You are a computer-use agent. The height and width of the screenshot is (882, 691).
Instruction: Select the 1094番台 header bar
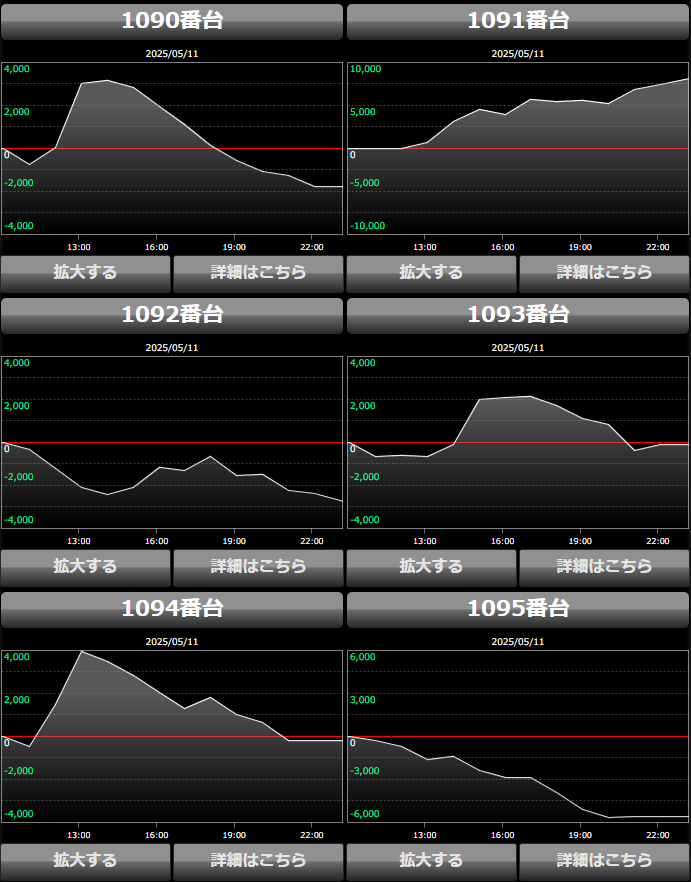(x=172, y=609)
